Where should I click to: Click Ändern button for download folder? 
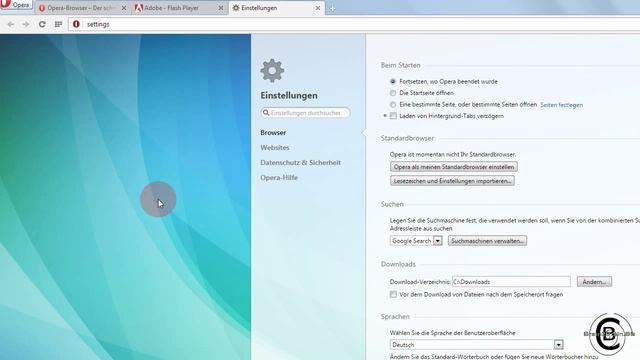tap(594, 282)
